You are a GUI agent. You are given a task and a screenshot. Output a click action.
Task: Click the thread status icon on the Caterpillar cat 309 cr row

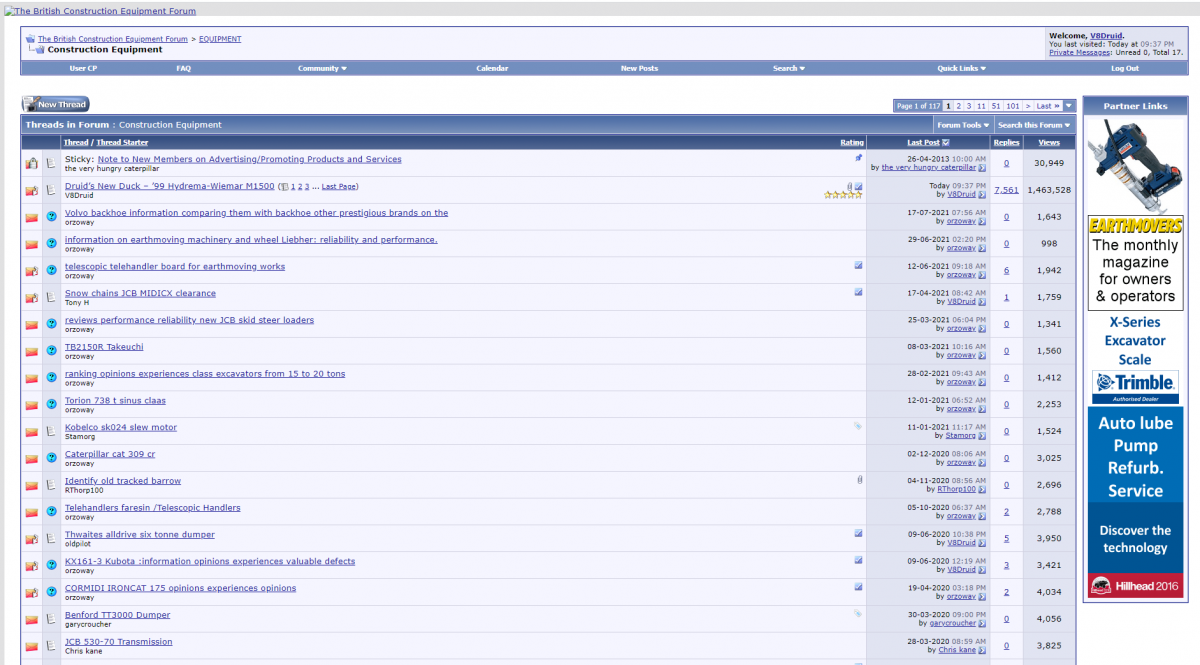pyautogui.click(x=31, y=458)
